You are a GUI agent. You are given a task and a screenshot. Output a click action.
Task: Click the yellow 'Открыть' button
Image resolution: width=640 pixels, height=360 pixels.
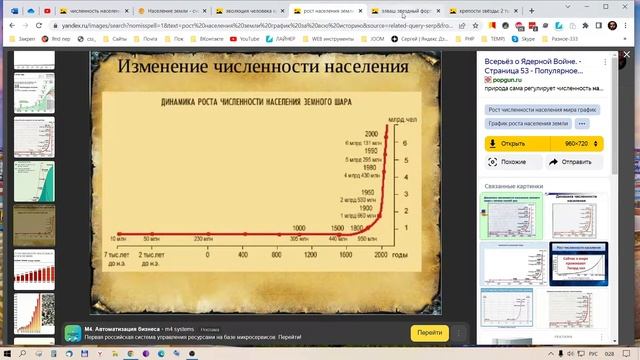517,144
